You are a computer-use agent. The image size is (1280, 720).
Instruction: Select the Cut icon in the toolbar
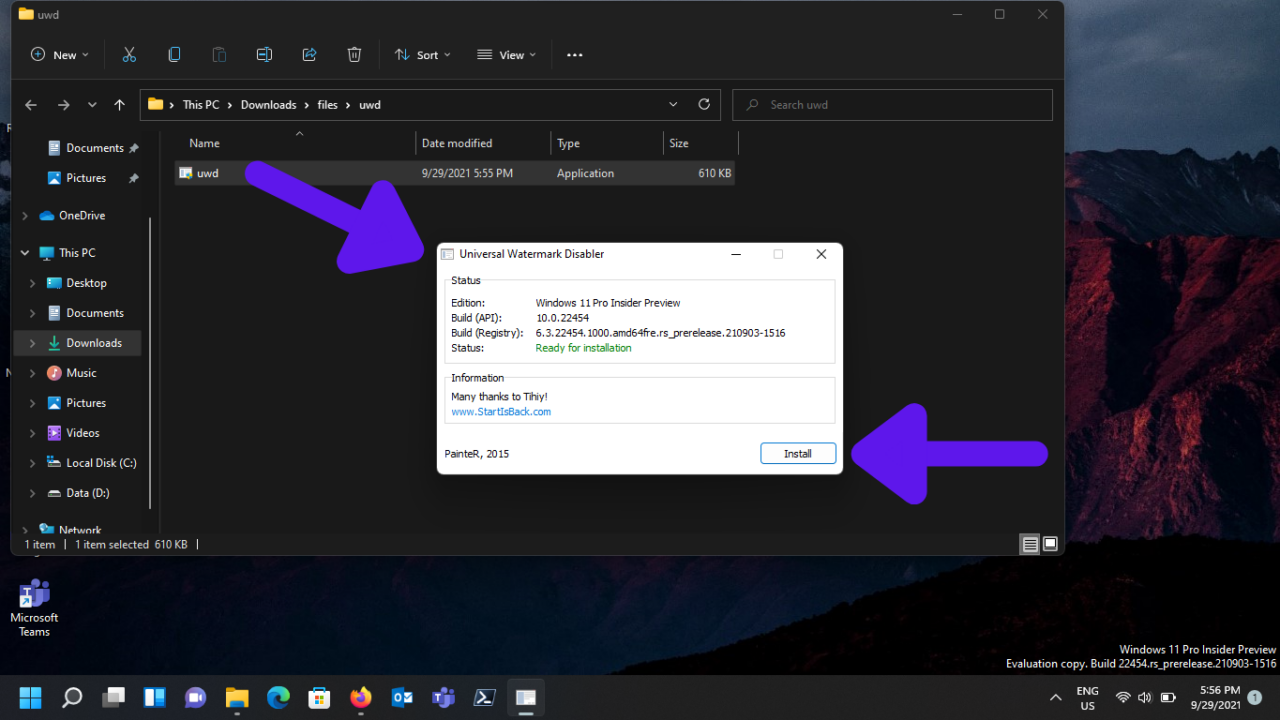(x=129, y=54)
